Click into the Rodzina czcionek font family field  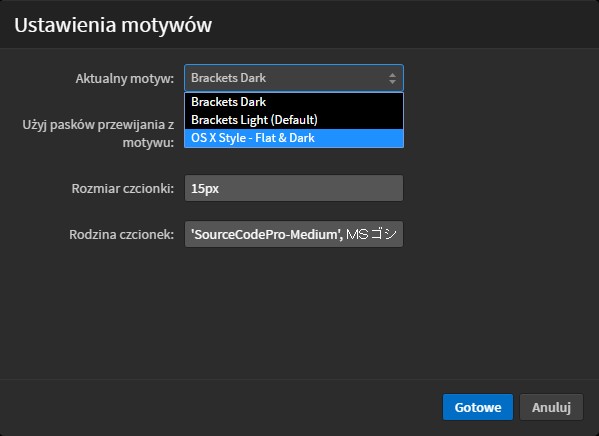point(294,234)
